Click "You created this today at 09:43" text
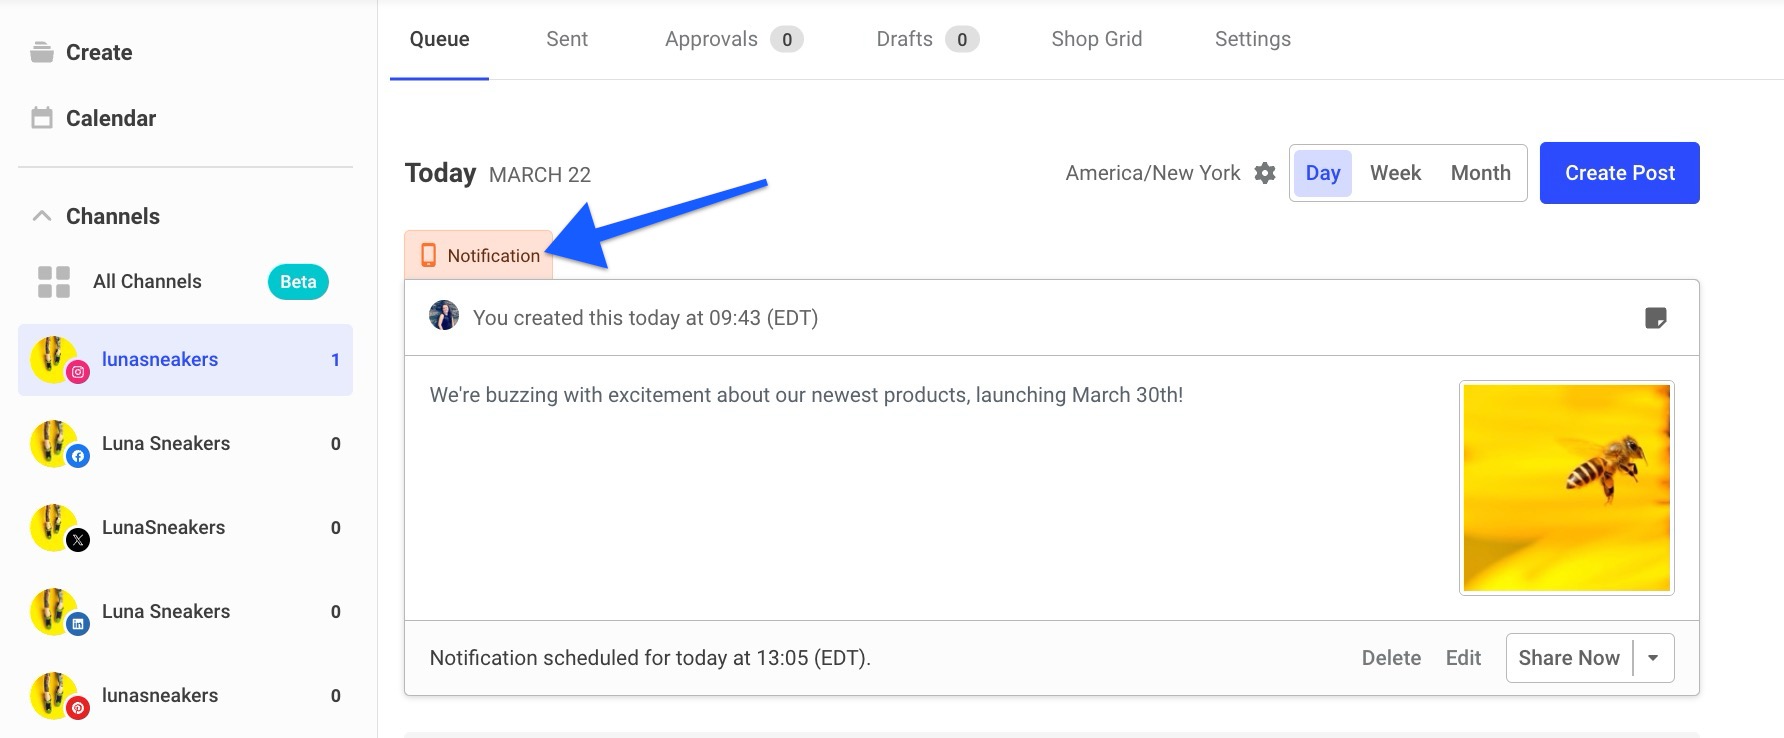 (645, 318)
